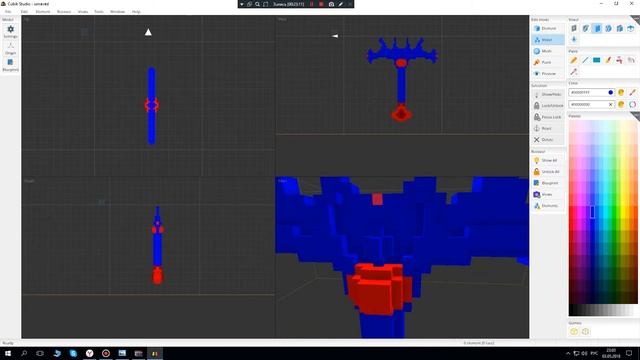The image size is (640, 360).
Task: Click the magnifier on the recording toolbar
Action: coord(258,4)
